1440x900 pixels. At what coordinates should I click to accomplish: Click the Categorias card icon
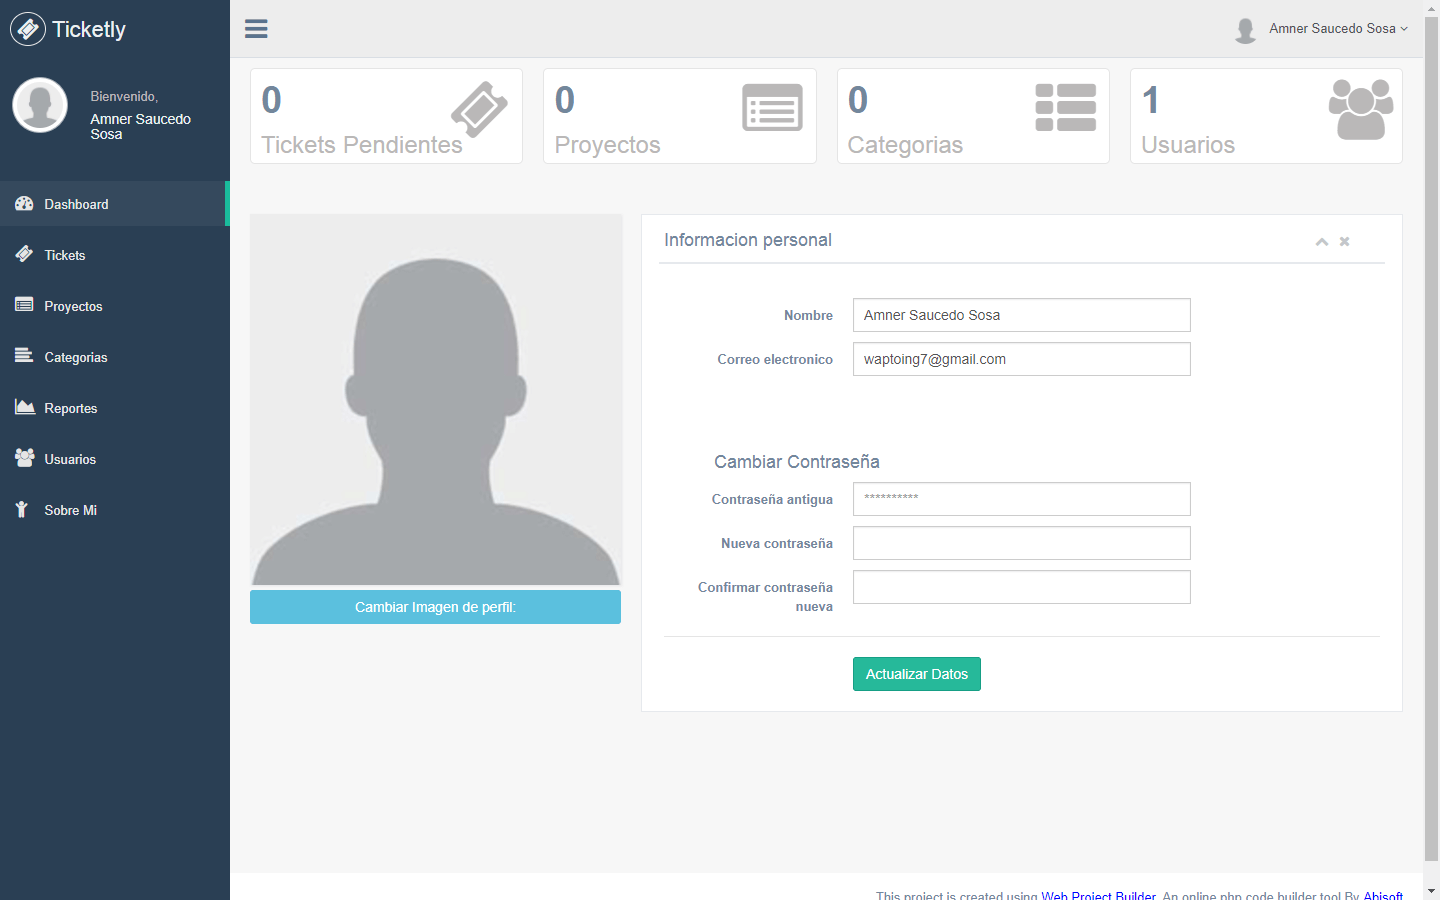pos(1065,108)
